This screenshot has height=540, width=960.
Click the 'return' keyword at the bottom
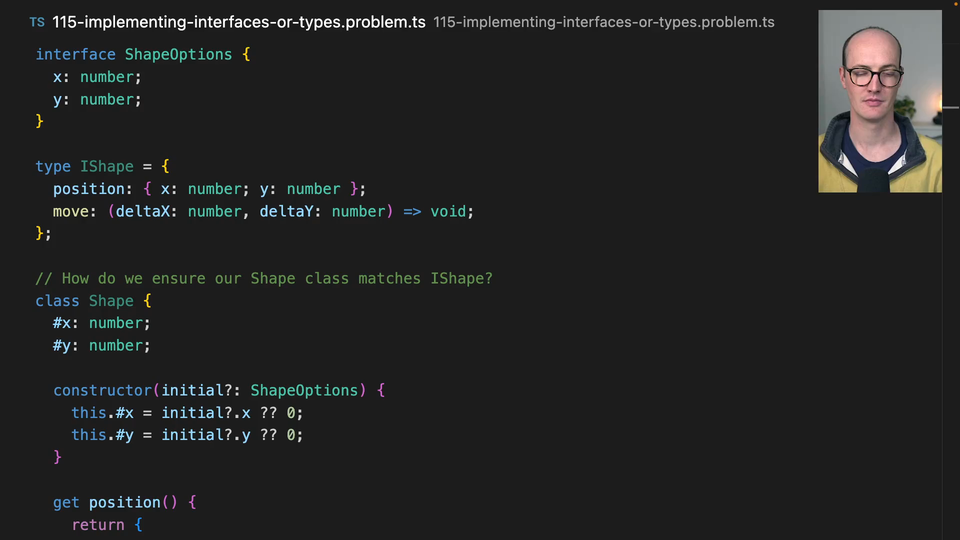click(x=97, y=524)
